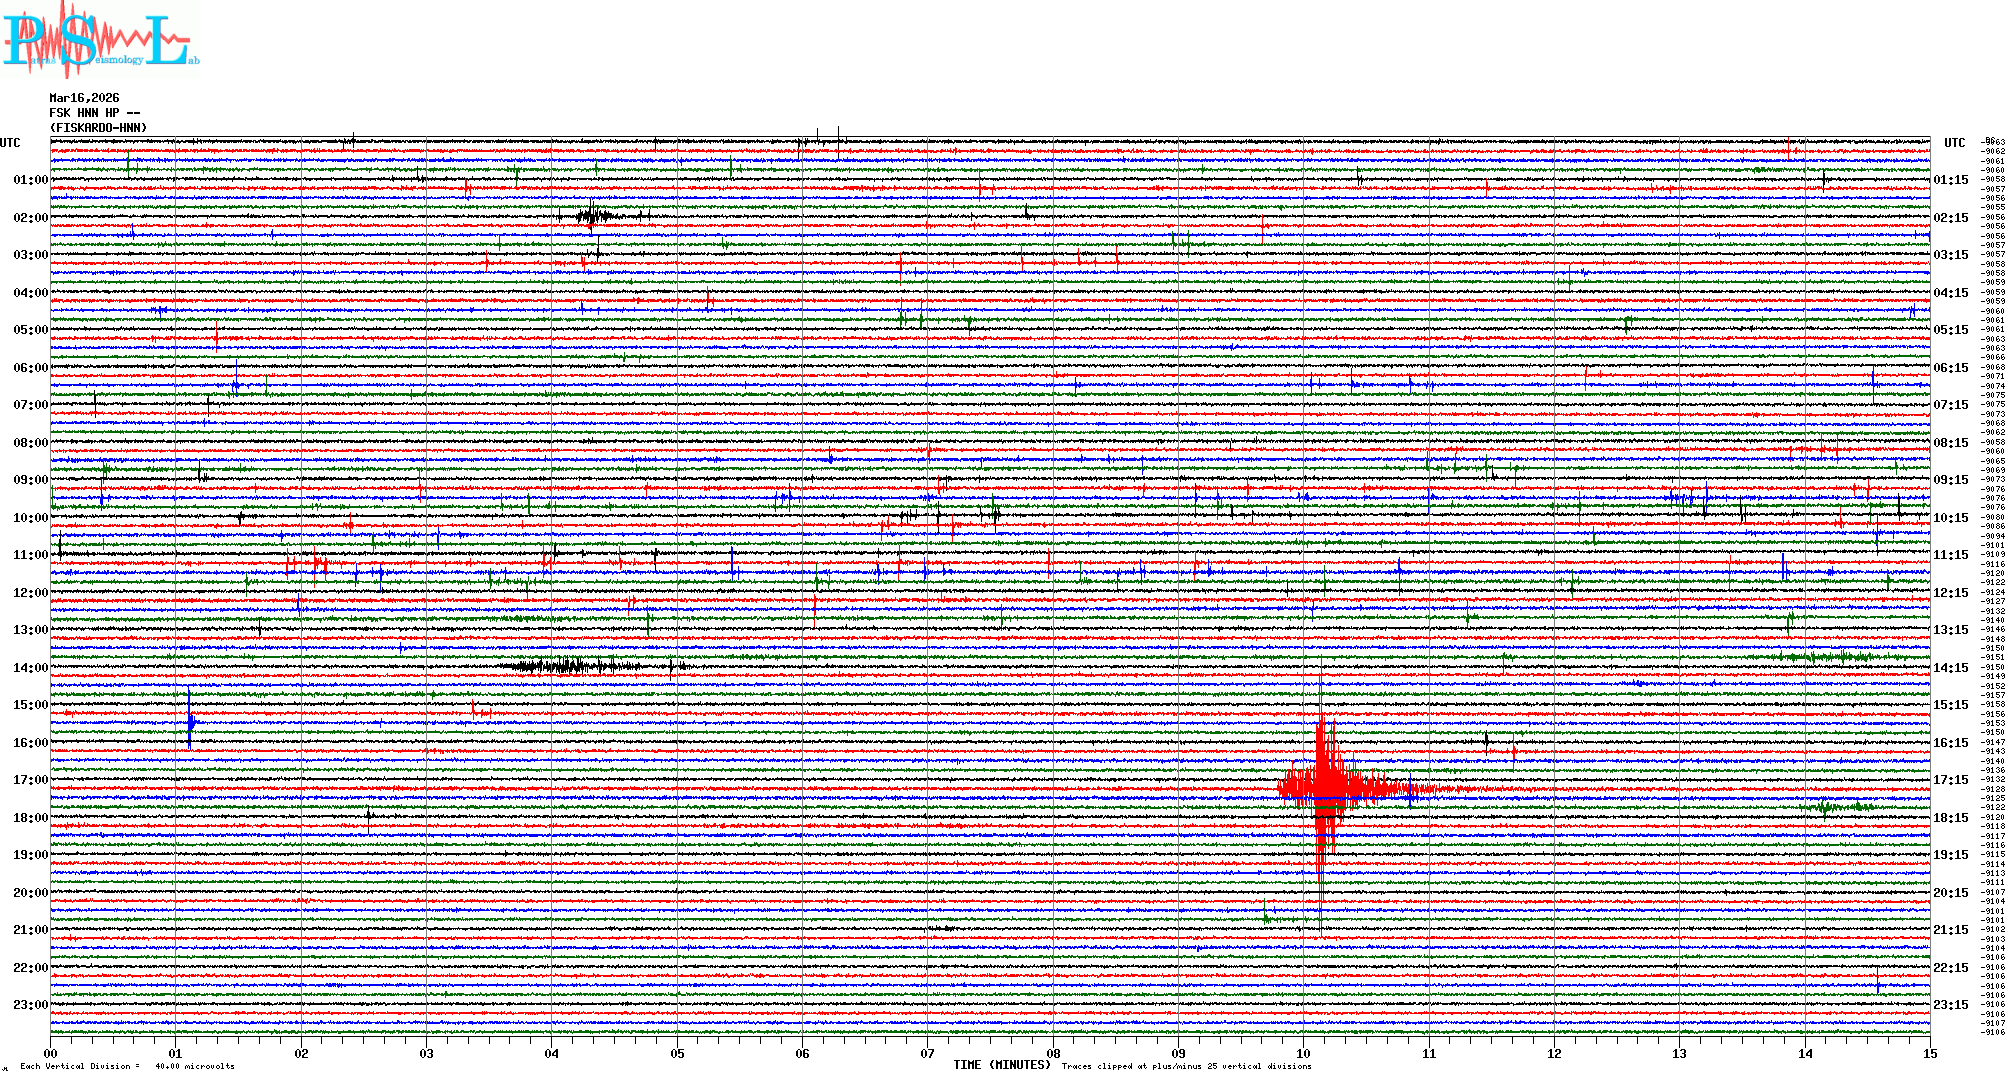The height and width of the screenshot is (1080, 2010).
Task: Click minute marker 10 on time axis
Action: (x=1303, y=1053)
